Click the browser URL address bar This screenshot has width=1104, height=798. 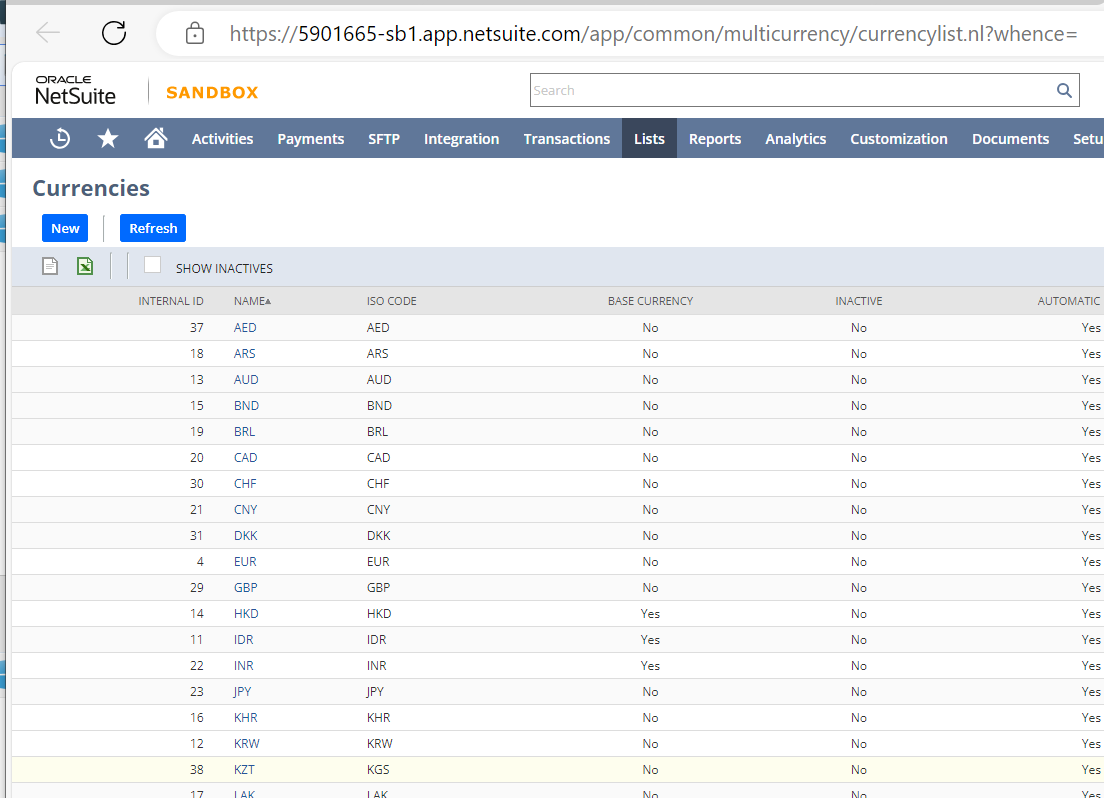click(653, 33)
